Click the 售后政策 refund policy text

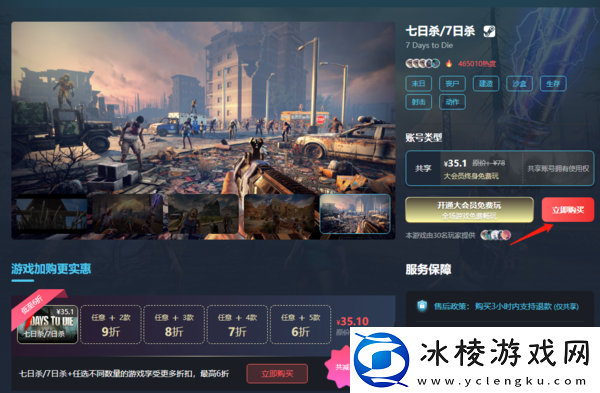506,307
